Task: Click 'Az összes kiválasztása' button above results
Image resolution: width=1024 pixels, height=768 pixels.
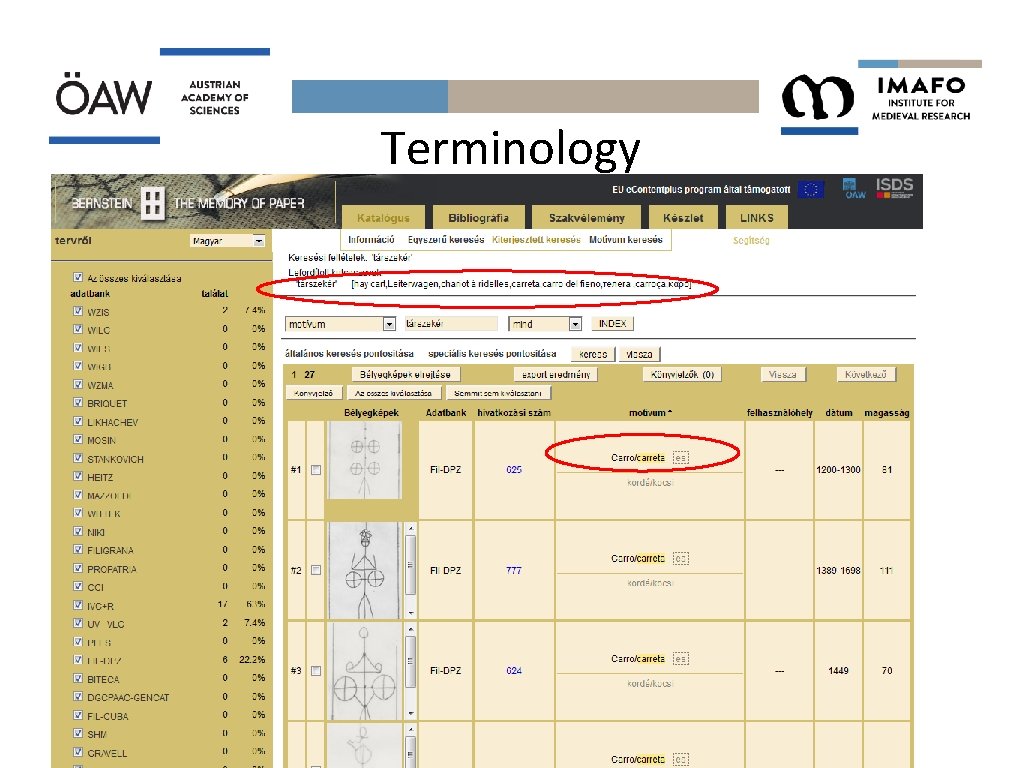Action: (393, 393)
